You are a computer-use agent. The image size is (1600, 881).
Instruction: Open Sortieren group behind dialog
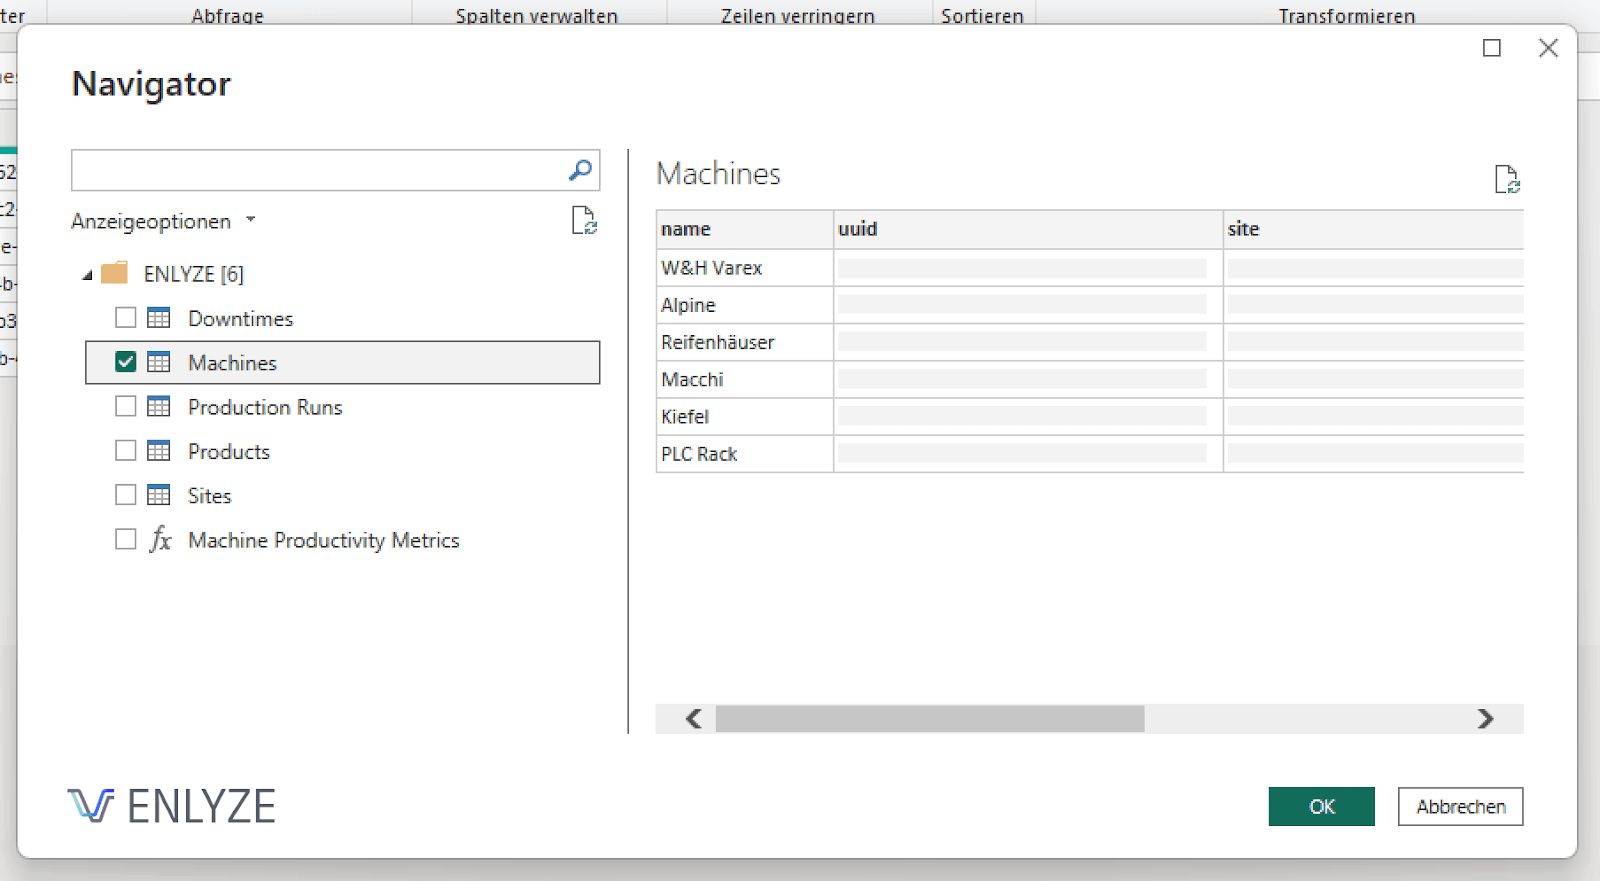pos(982,15)
